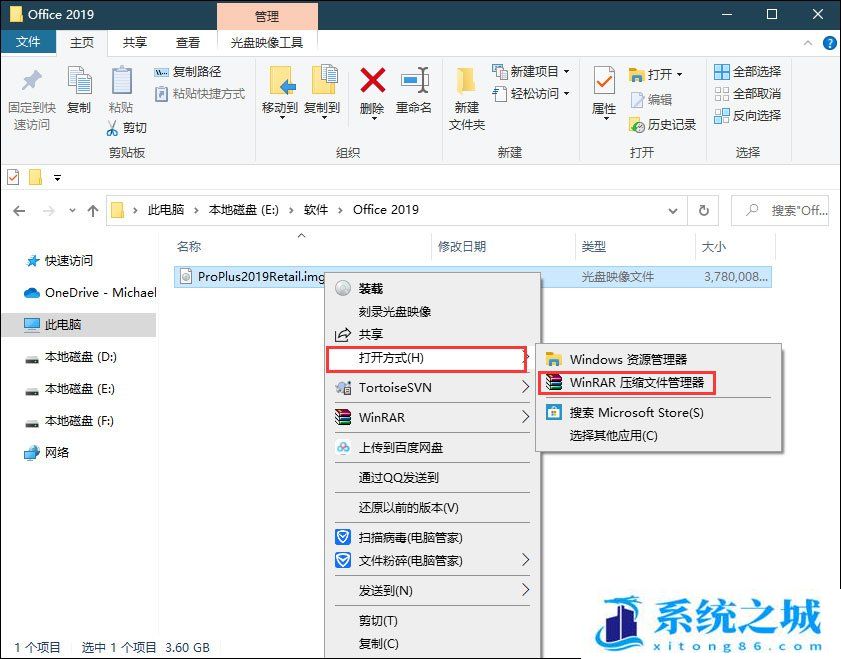Click quick access properties checkmark icon

[x=13, y=177]
